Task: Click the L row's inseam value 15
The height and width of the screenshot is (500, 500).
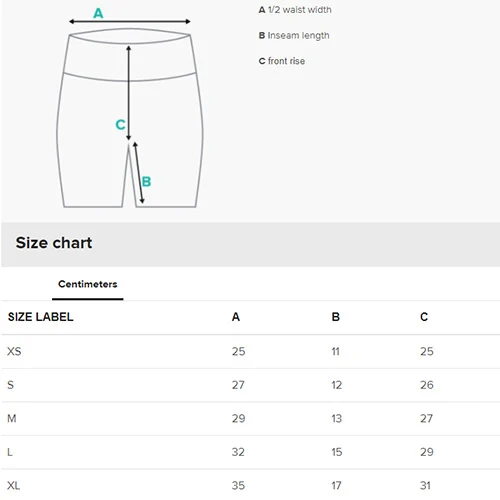Action: click(337, 452)
